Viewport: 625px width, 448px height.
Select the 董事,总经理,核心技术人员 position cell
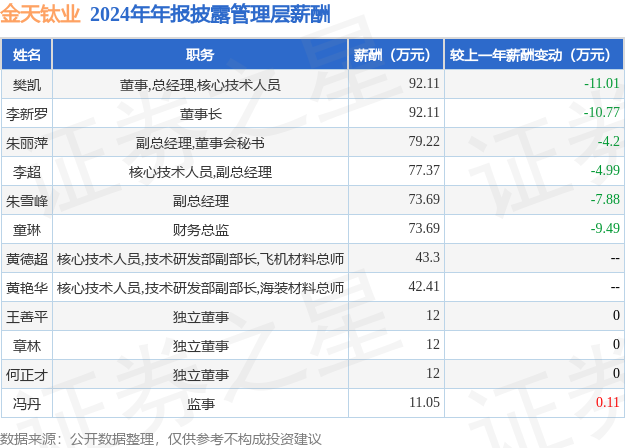coord(200,84)
